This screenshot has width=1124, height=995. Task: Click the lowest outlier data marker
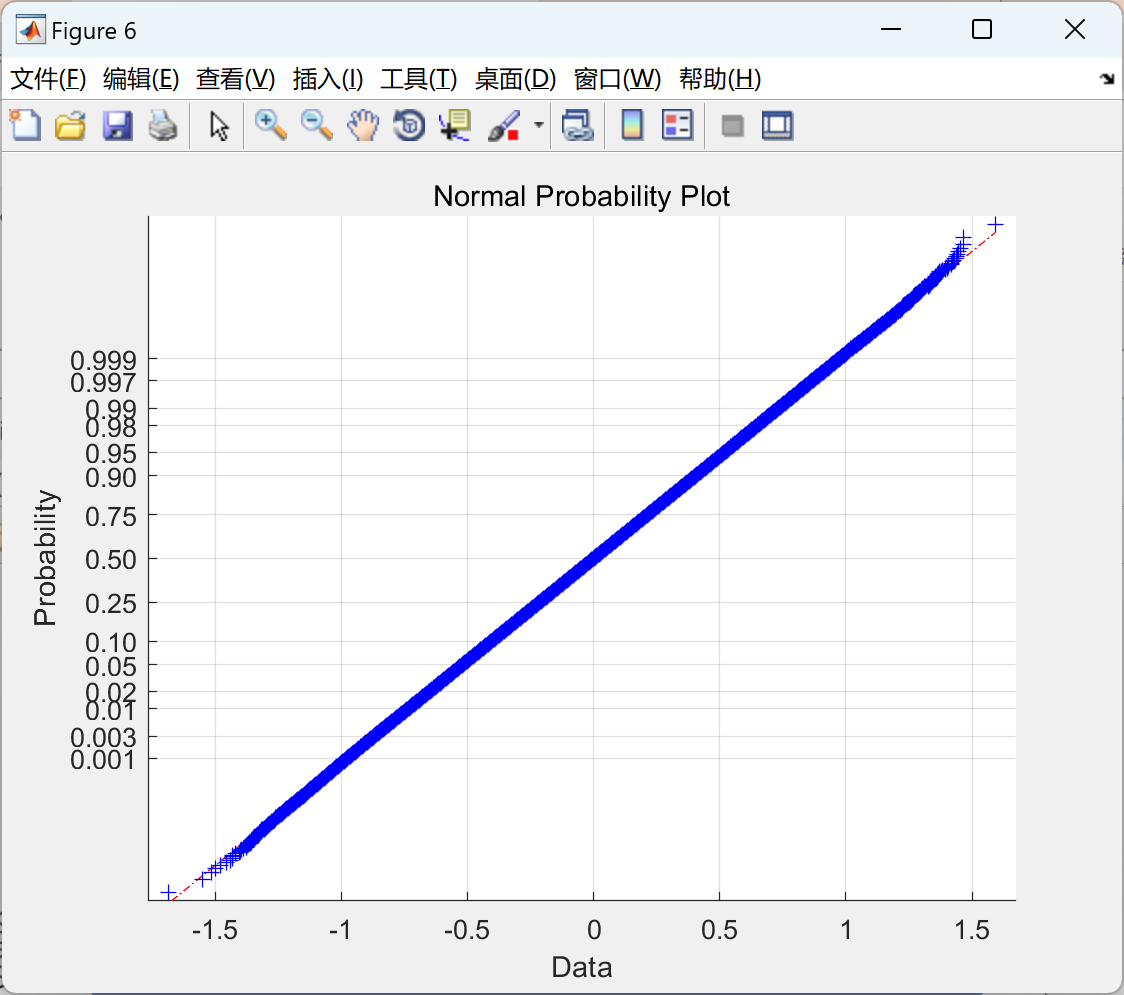tap(168, 892)
